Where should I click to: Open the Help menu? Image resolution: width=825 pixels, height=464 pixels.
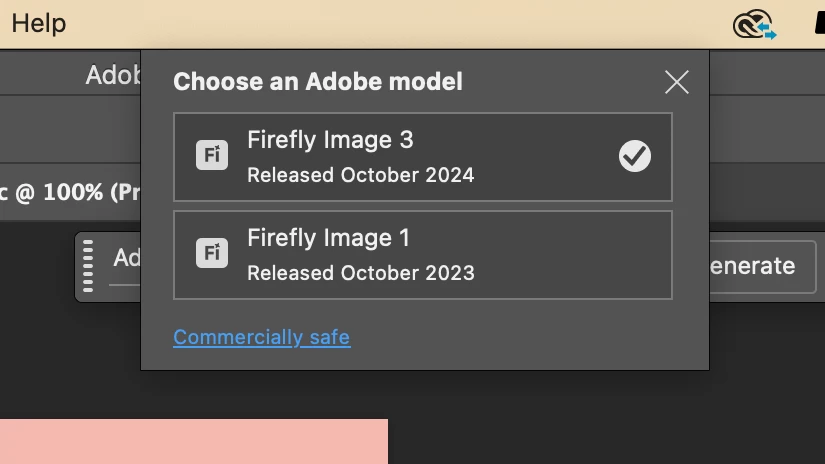coord(38,23)
